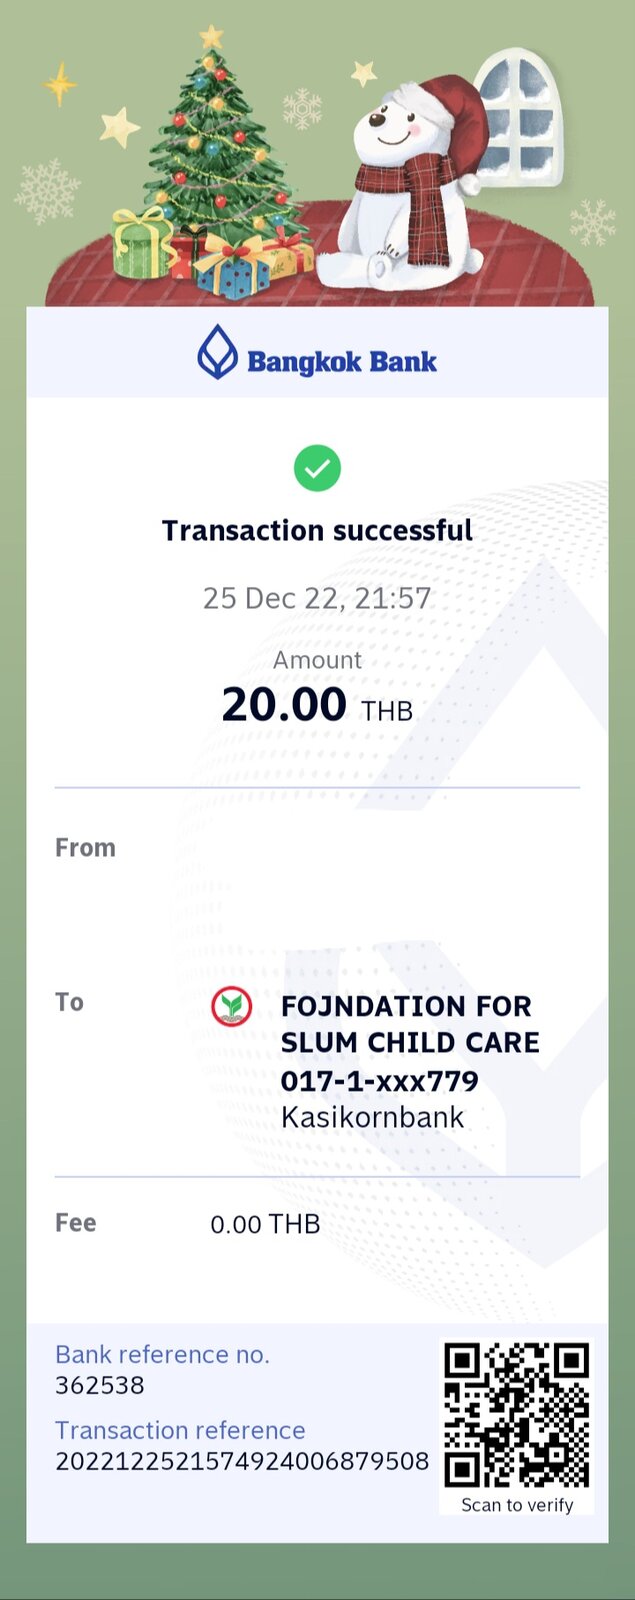Click the Transaction successful heading
Screen dimensions: 635x1600
click(x=317, y=530)
